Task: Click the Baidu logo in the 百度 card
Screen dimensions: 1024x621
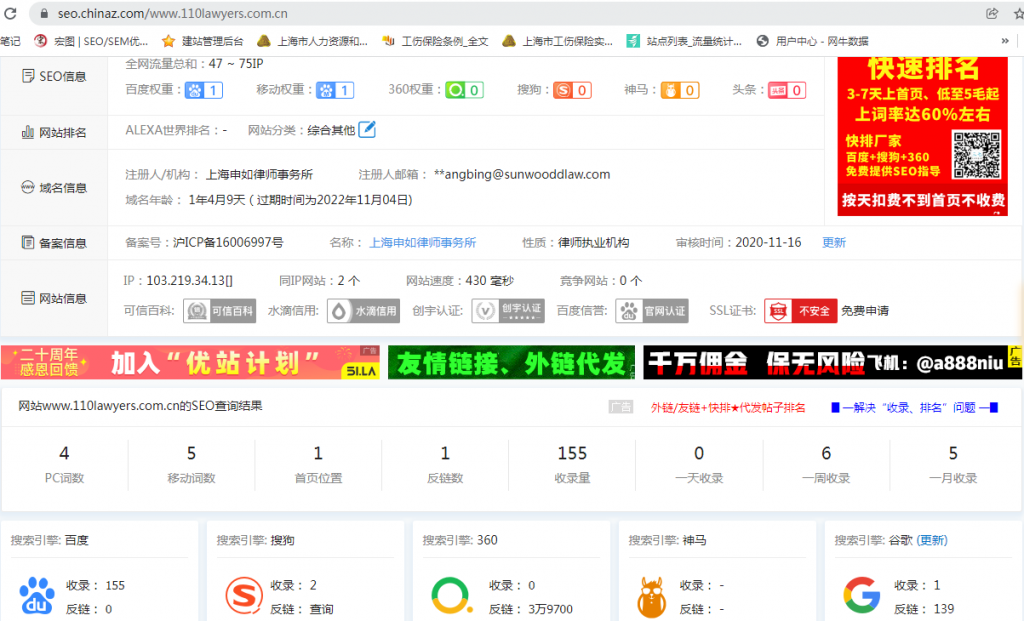Action: (x=37, y=596)
